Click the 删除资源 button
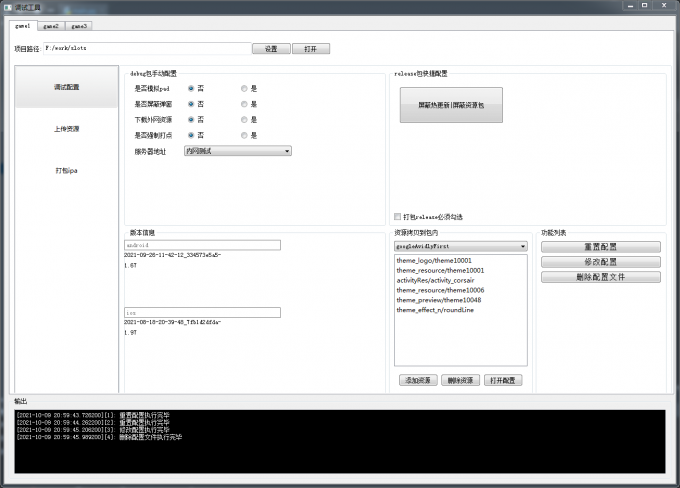The image size is (680, 488). 460,380
